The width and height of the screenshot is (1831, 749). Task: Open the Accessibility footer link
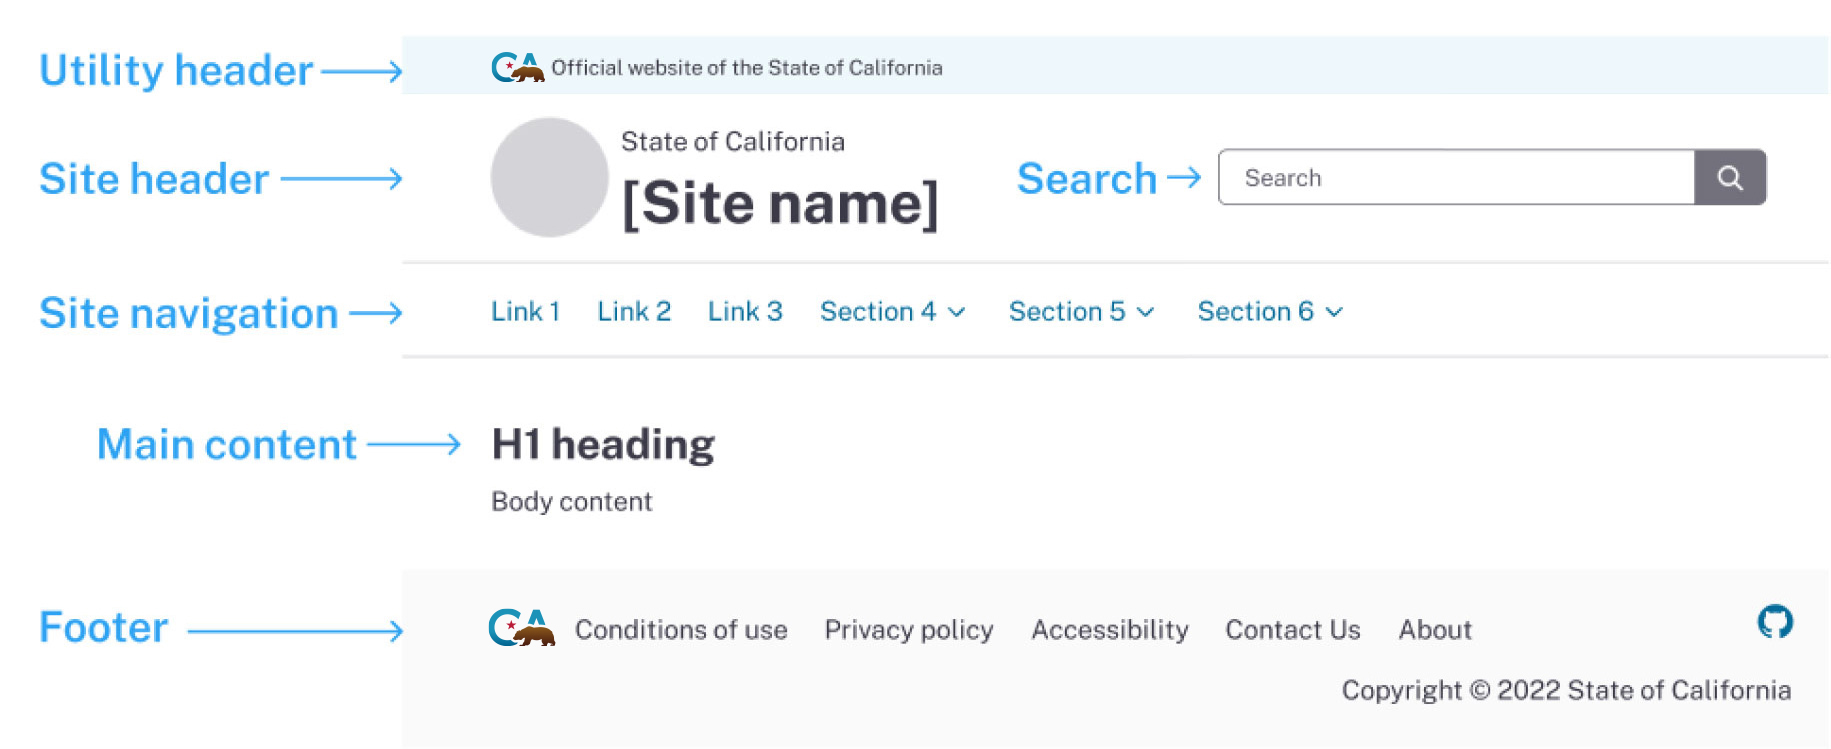tap(1110, 630)
